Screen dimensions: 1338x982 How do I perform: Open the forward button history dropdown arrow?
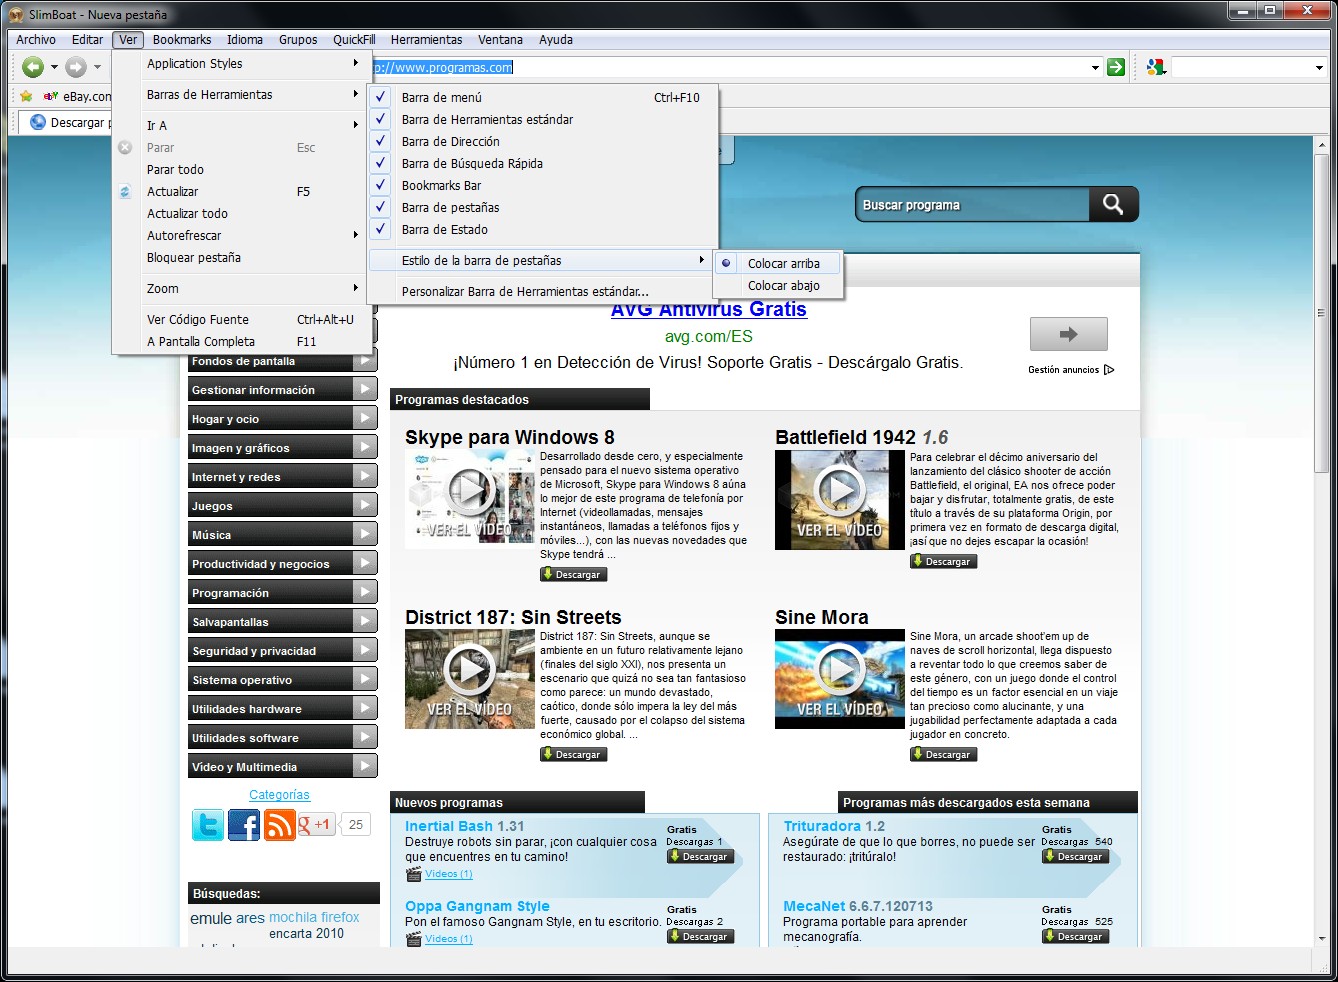pyautogui.click(x=97, y=68)
